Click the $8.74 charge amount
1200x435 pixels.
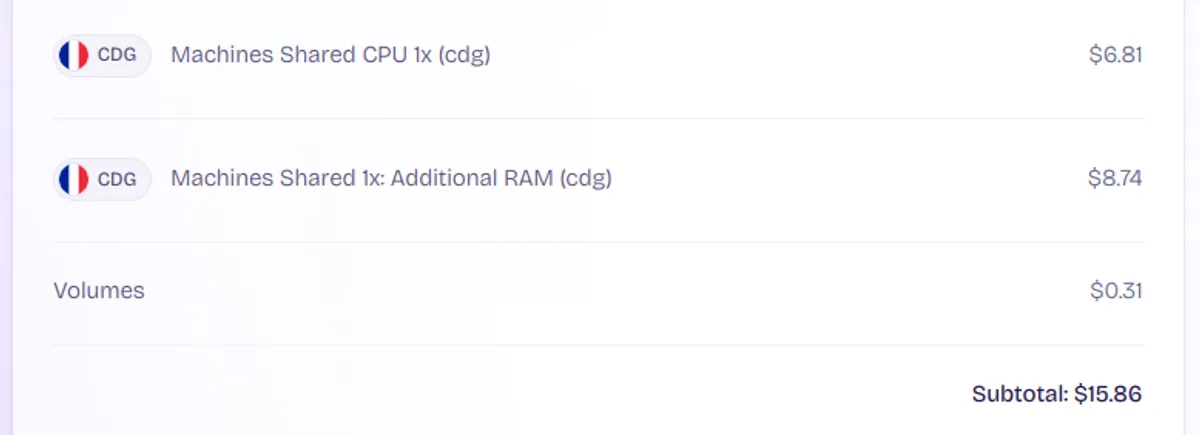tap(1115, 179)
